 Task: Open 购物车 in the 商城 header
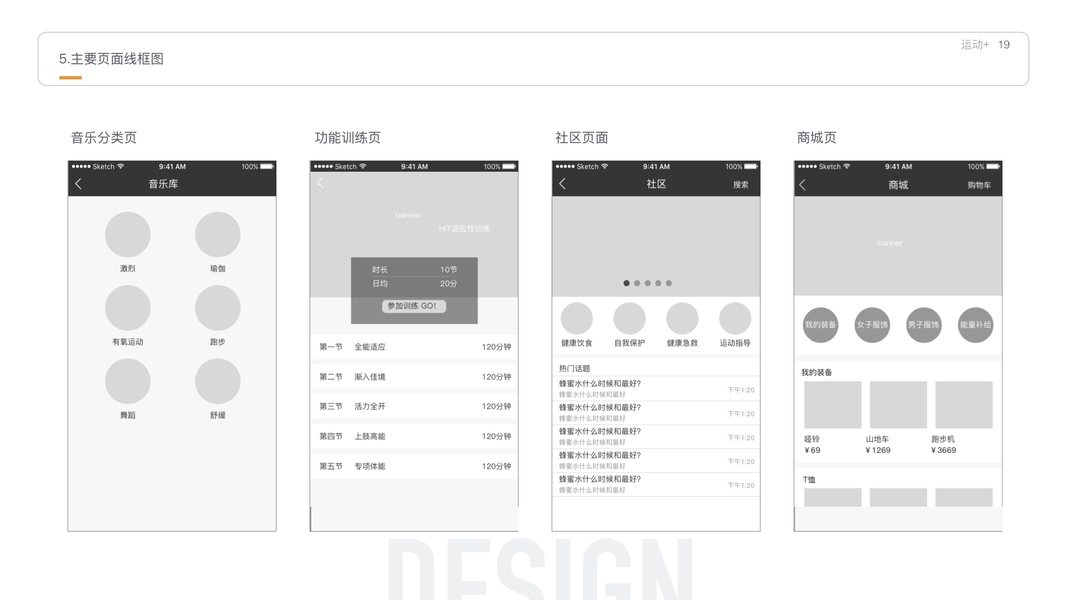coord(979,185)
